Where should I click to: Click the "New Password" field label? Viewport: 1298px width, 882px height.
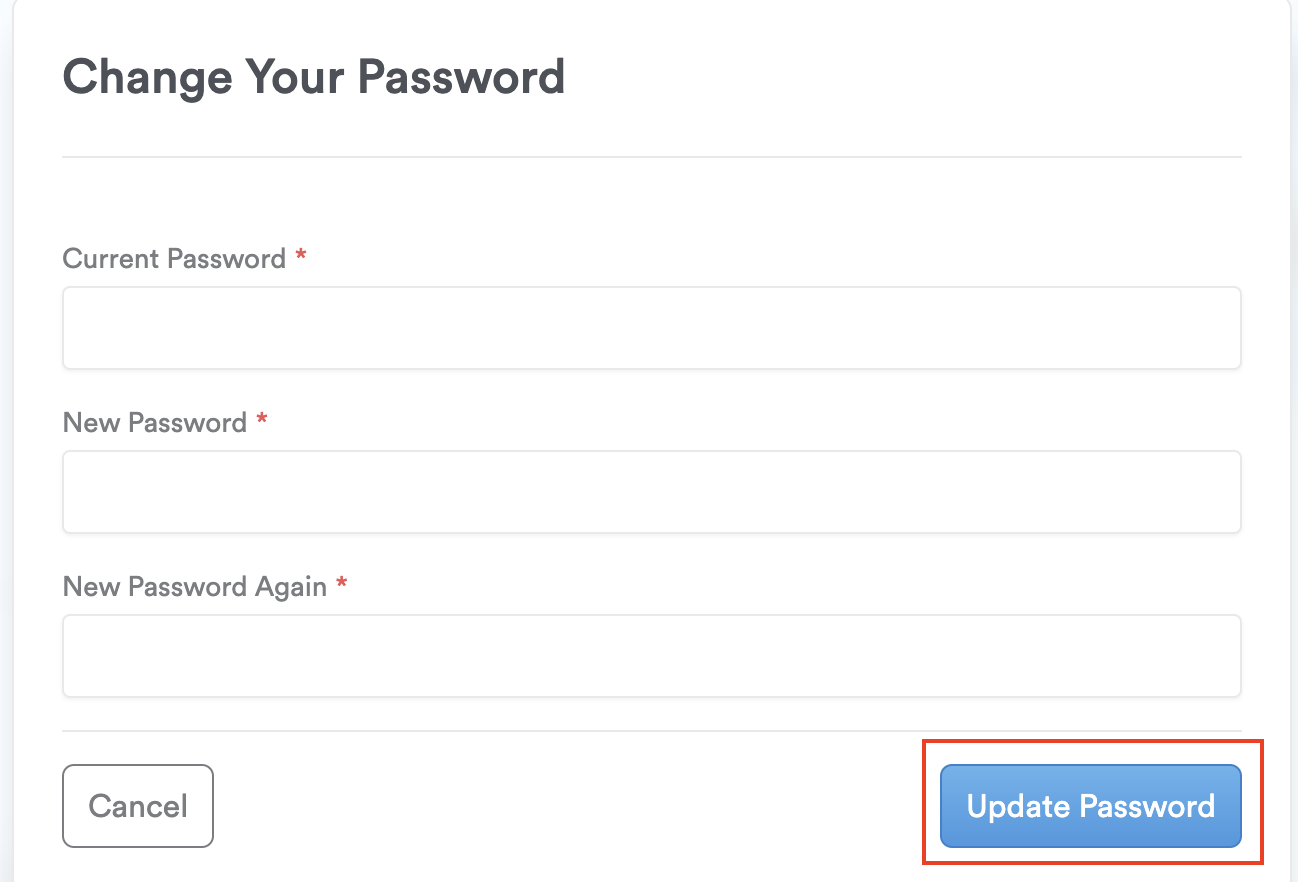pos(154,423)
